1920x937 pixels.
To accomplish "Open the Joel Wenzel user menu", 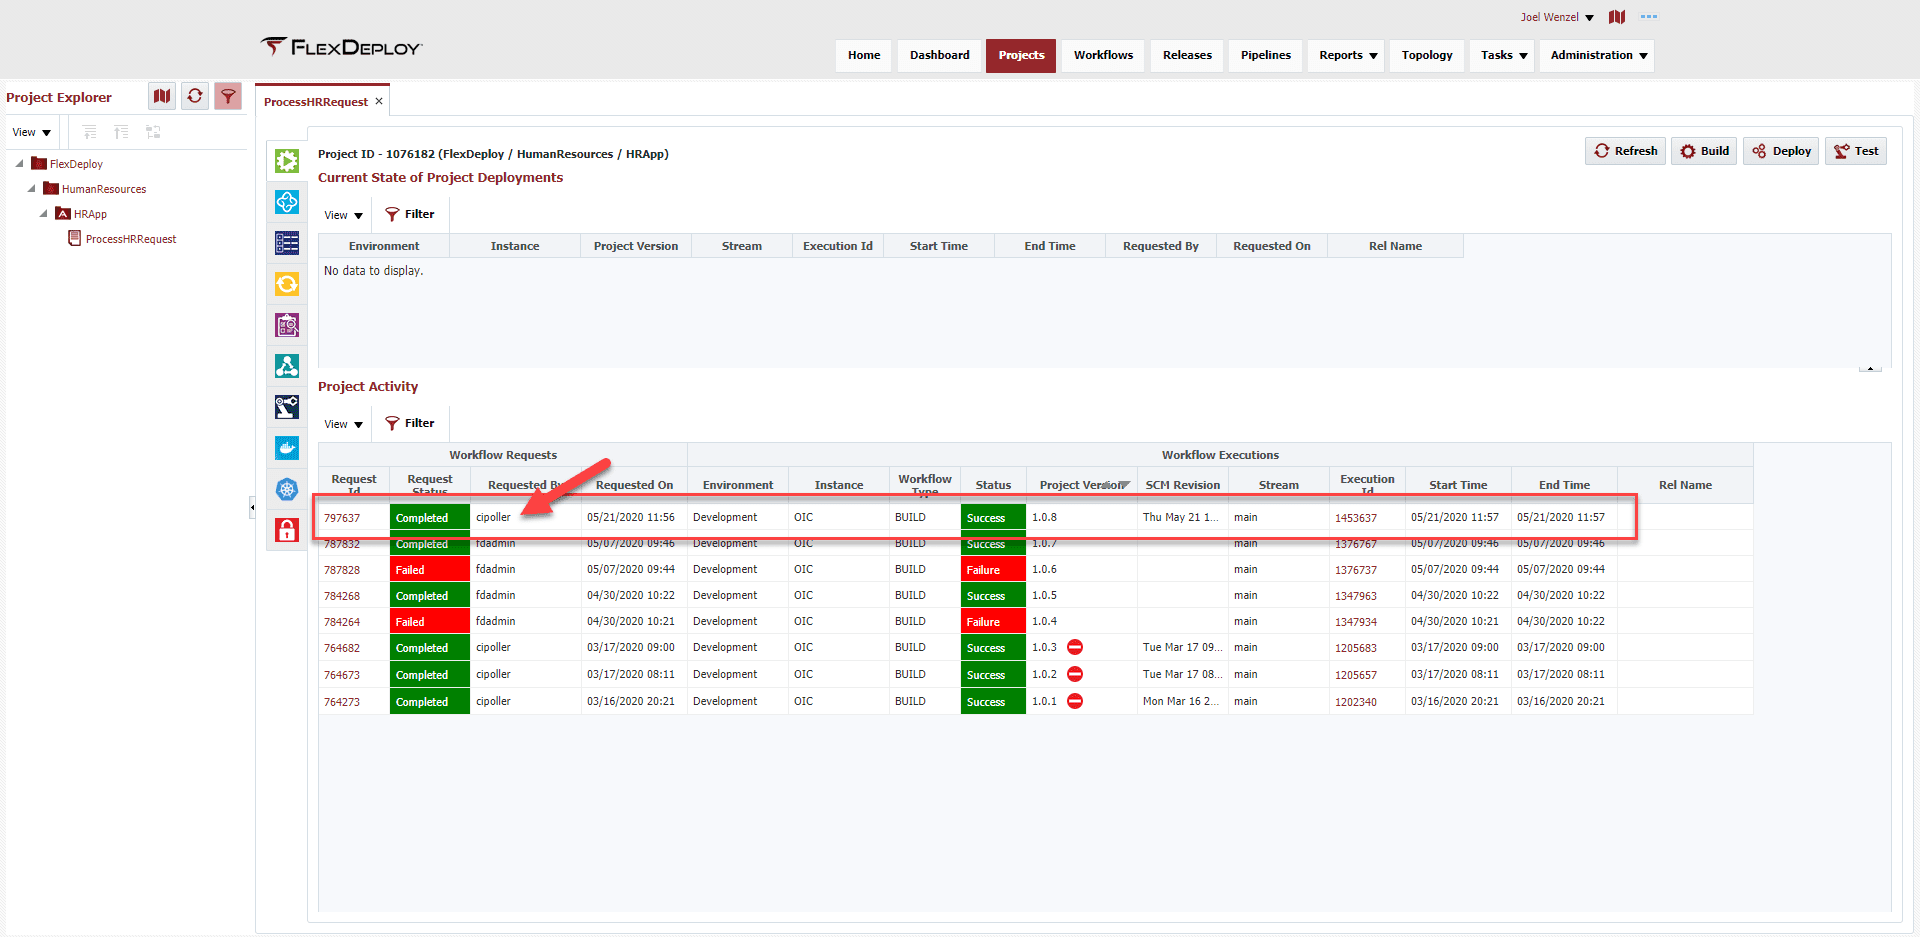I will point(1557,17).
